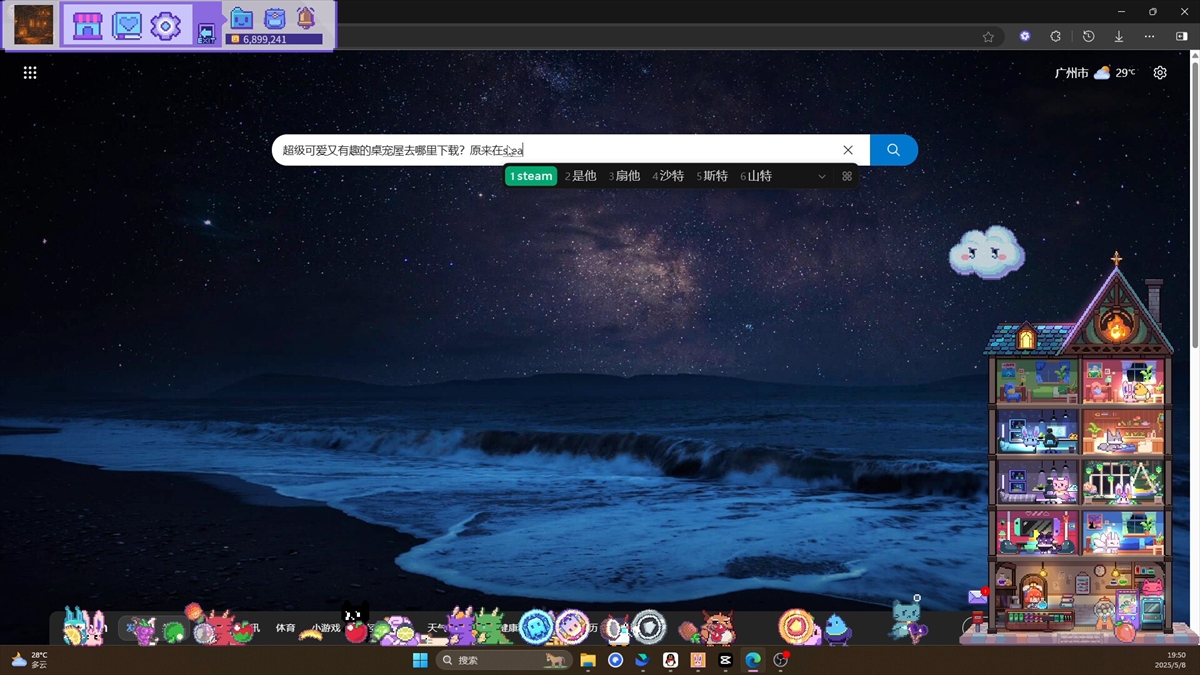Image resolution: width=1200 pixels, height=675 pixels.
Task: Expand the IME candidate list chevron
Action: tap(822, 176)
